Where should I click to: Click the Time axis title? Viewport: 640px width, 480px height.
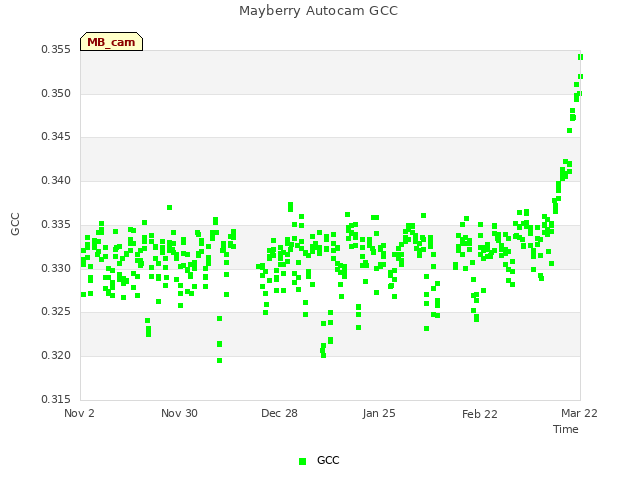point(566,429)
